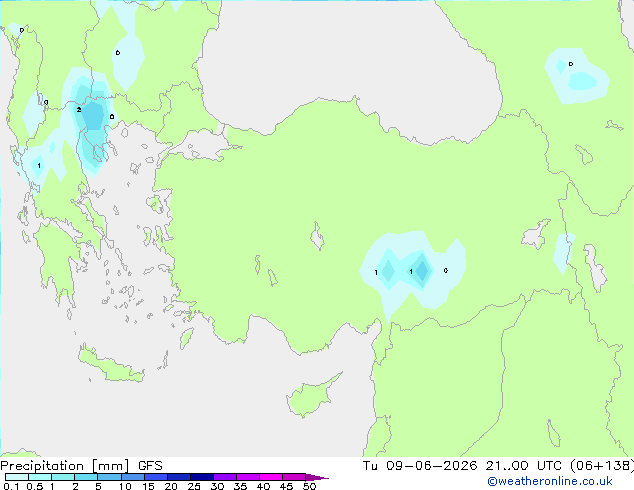Click the '21..00 UTC' time text
634x490 pixels.
[524, 466]
